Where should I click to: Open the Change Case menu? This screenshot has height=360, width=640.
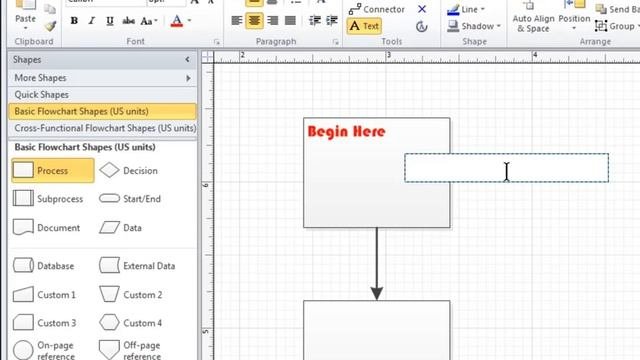pos(149,20)
